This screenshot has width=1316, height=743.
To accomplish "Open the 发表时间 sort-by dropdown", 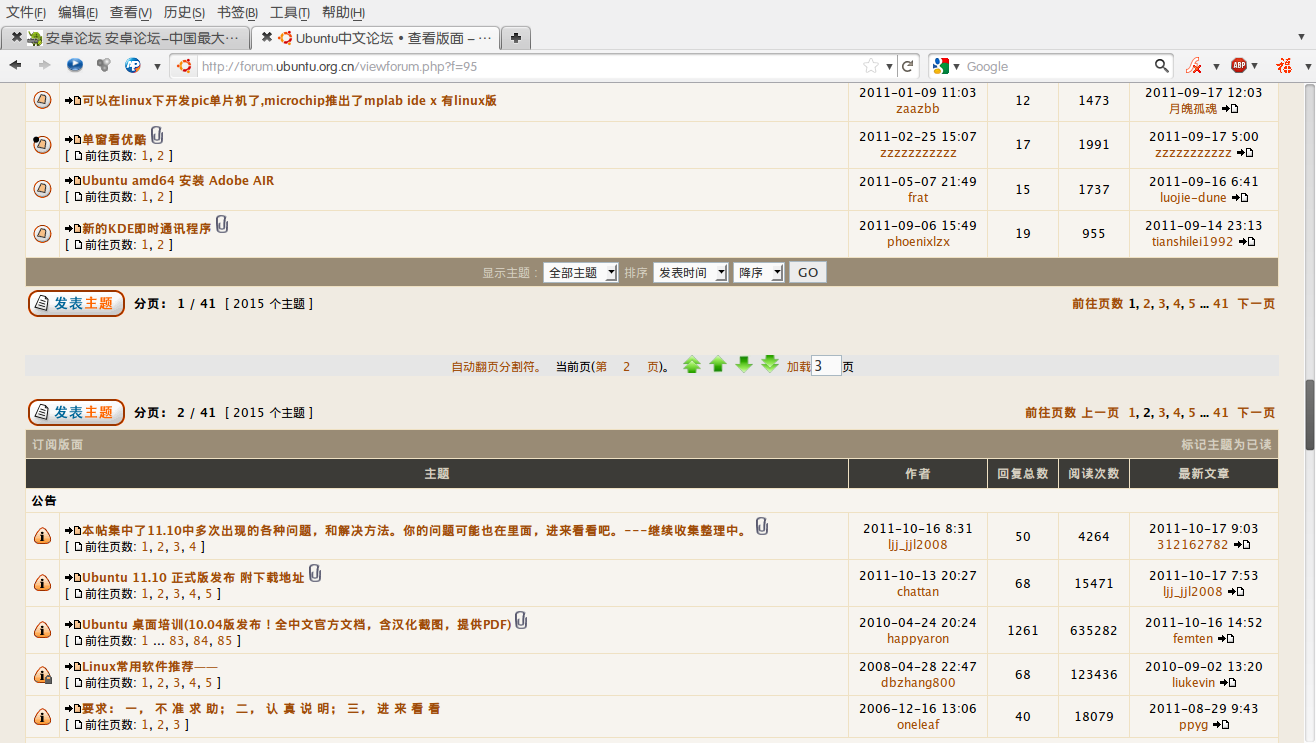I will point(691,273).
